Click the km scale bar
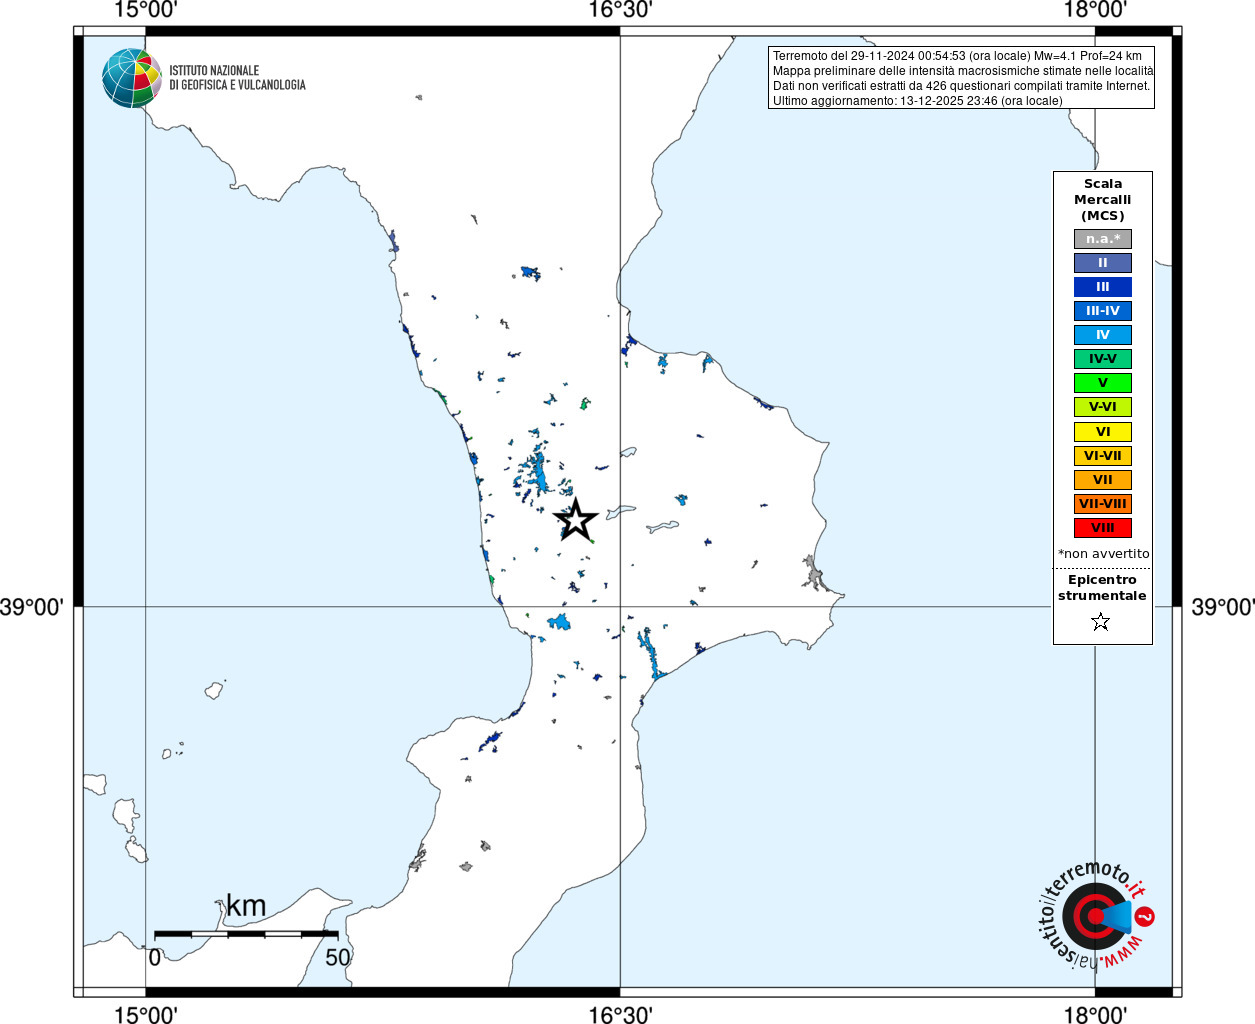 pos(246,934)
